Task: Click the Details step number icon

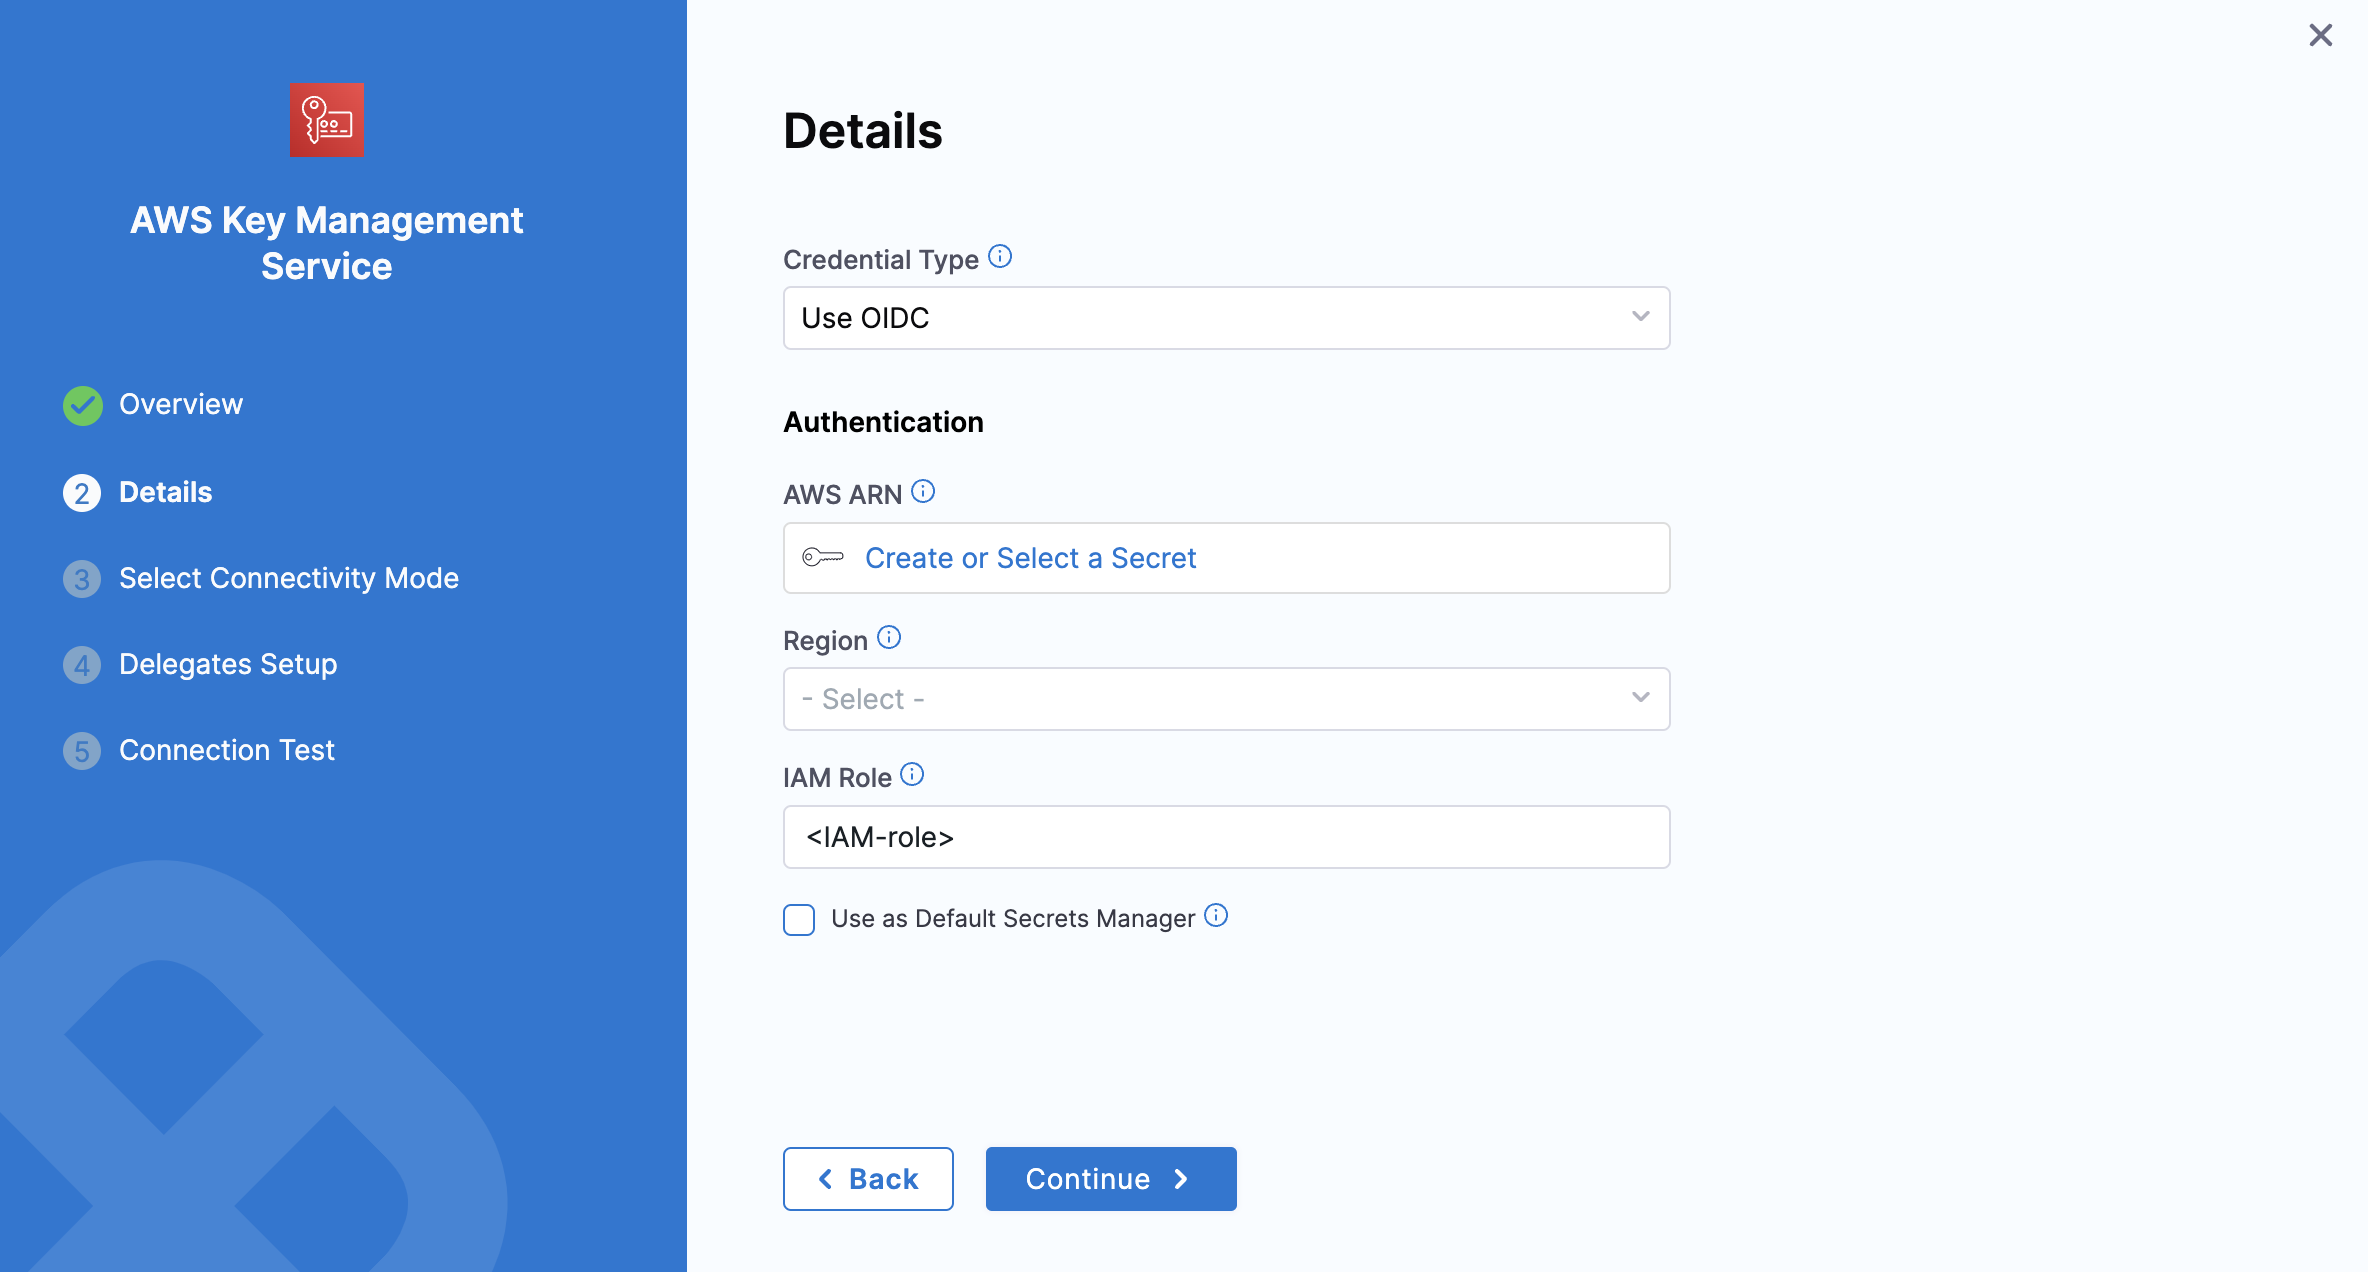Action: [x=80, y=490]
